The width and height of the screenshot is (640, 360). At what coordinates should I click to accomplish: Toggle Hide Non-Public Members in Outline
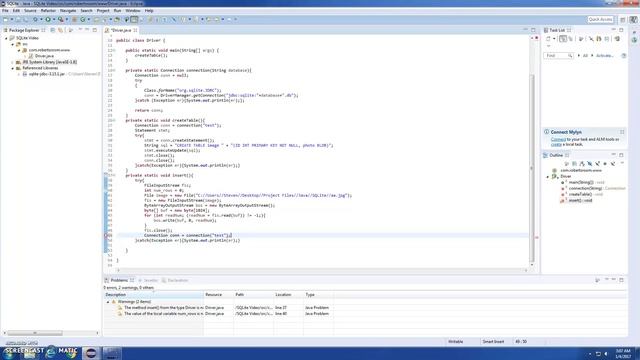click(x=605, y=164)
